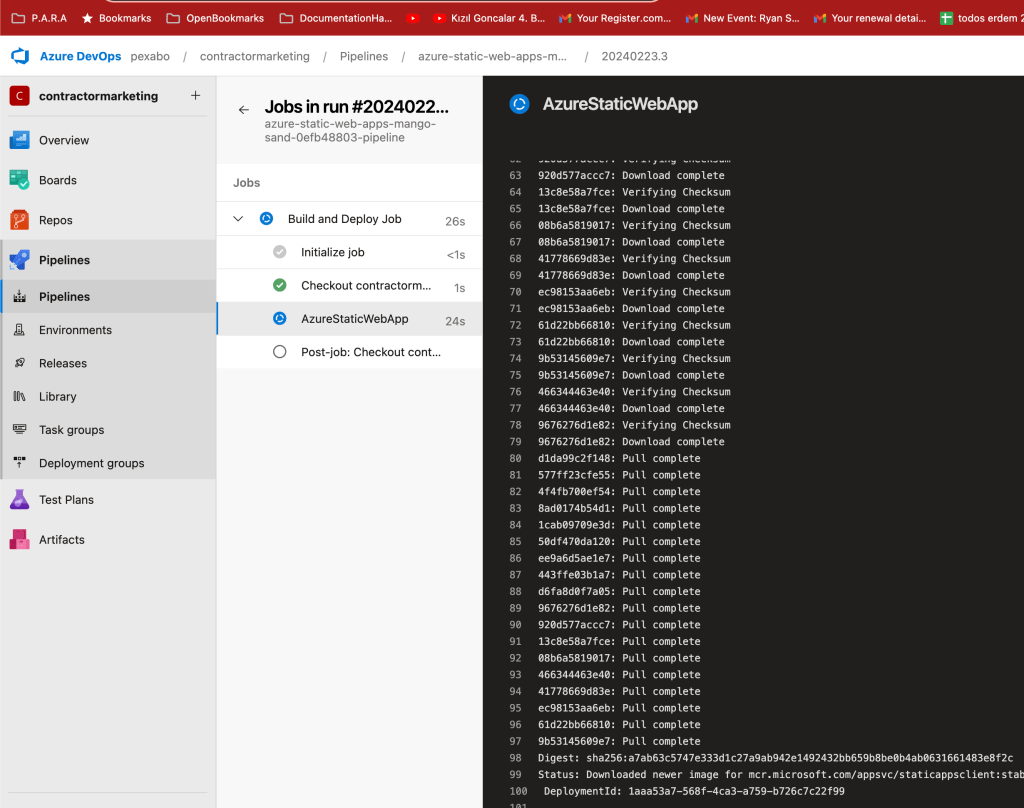Click the Environments icon
This screenshot has height=808, width=1024.
[x=20, y=330]
